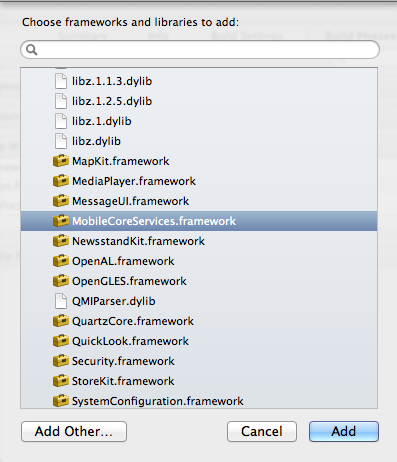Choose SystemConfiguration.framework entry
This screenshot has width=397, height=462.
199,401
